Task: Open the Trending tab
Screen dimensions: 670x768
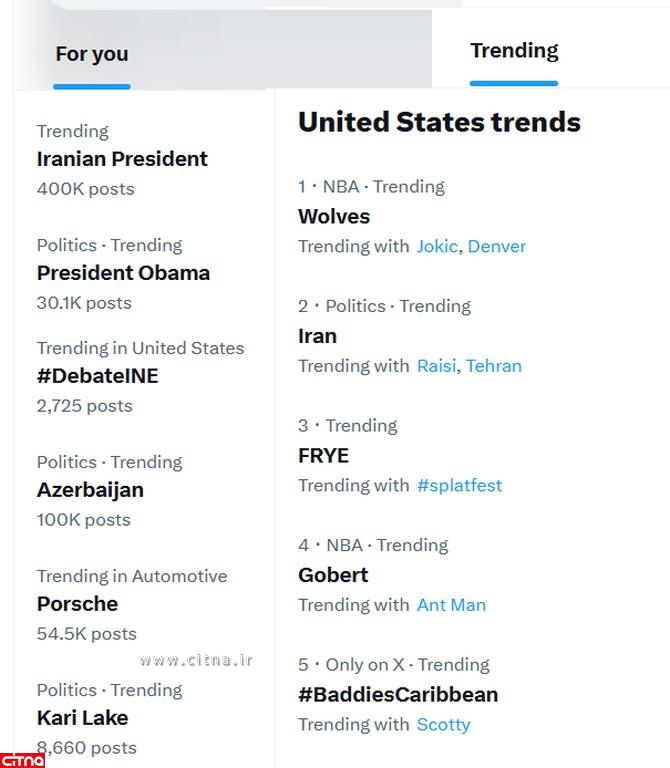Action: (514, 50)
